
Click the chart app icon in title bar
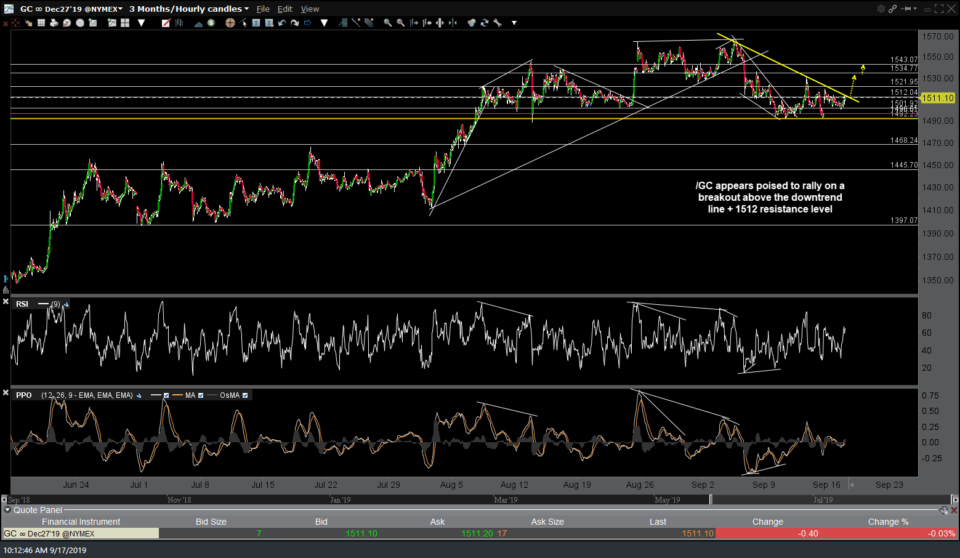coord(8,8)
